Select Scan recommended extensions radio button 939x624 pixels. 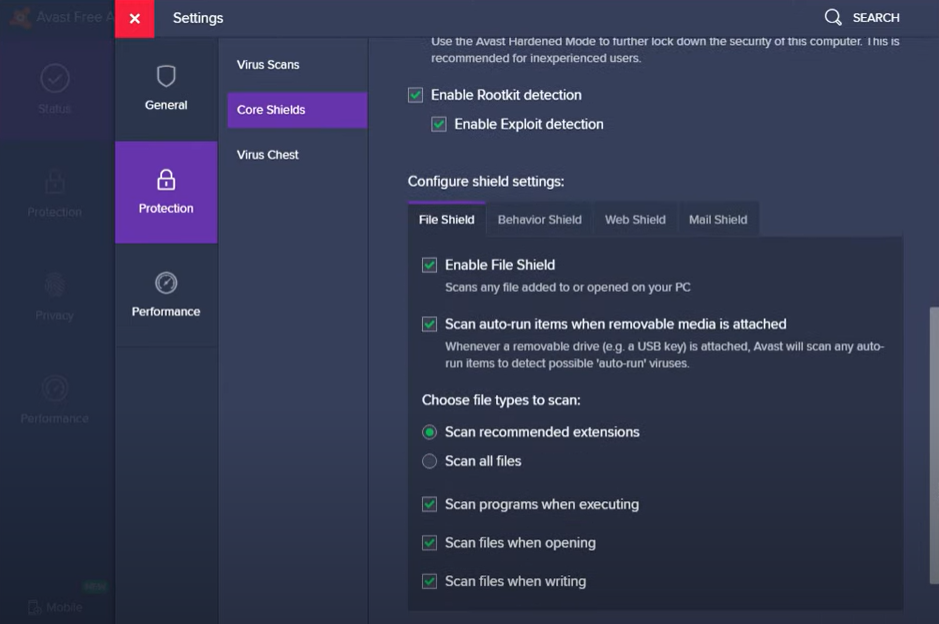point(429,432)
